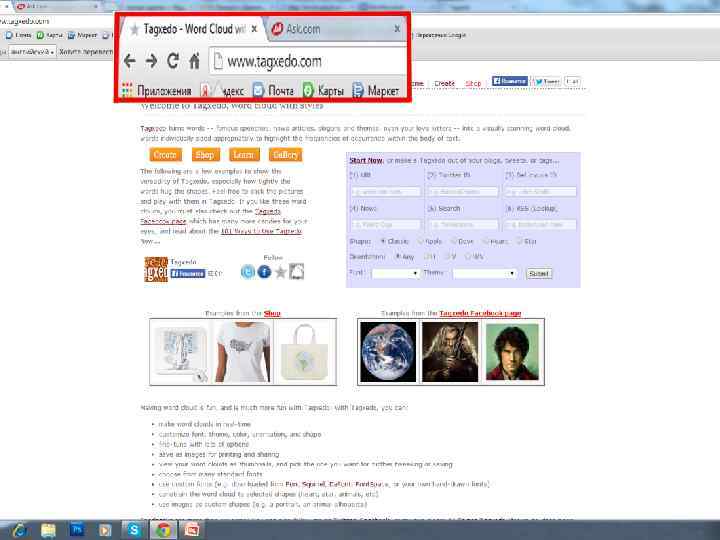
Task: Click the orange Gallery button
Action: click(285, 155)
